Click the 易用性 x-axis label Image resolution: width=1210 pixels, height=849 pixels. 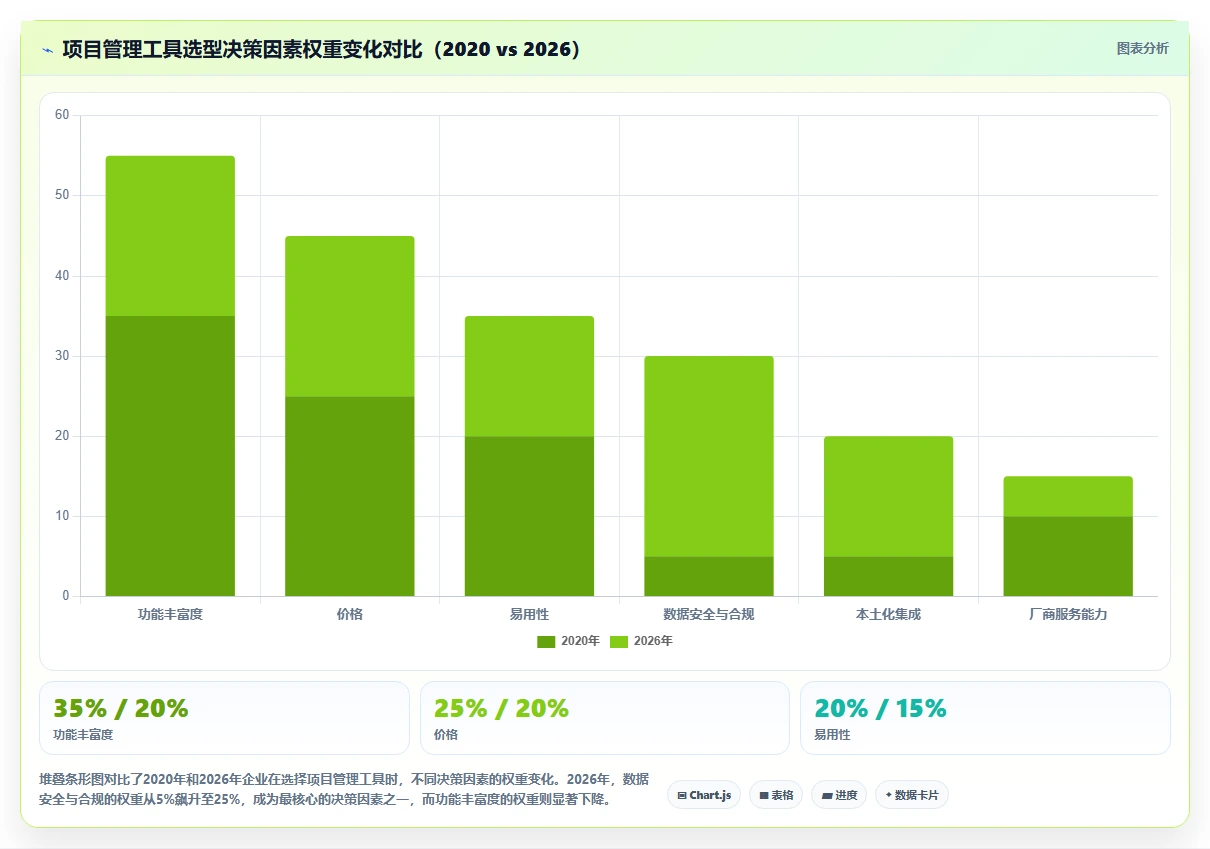[x=529, y=614]
